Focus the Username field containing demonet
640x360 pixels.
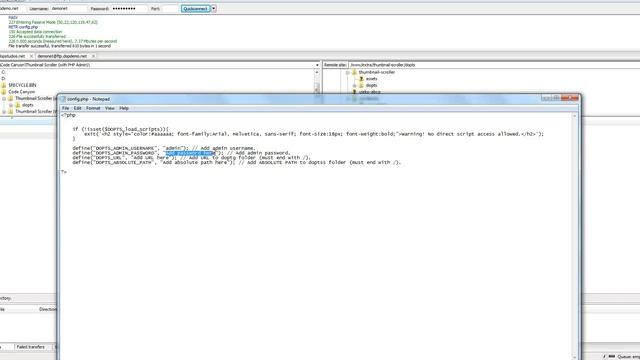coord(68,9)
